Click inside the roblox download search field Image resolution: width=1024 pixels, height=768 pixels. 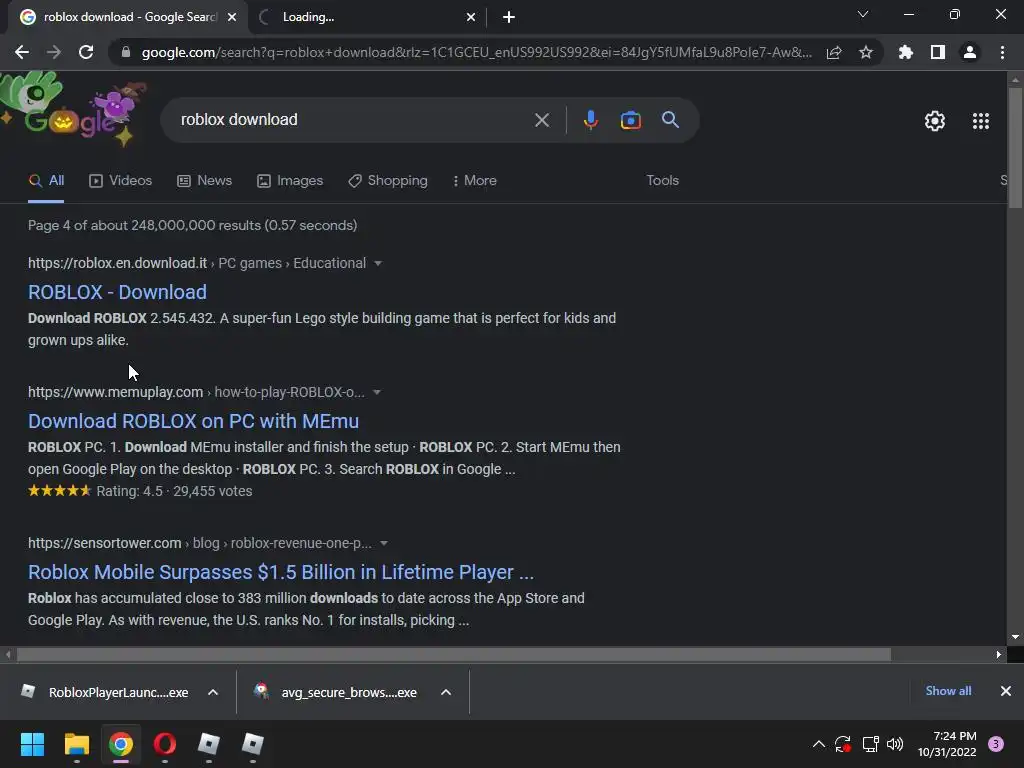pyautogui.click(x=353, y=120)
